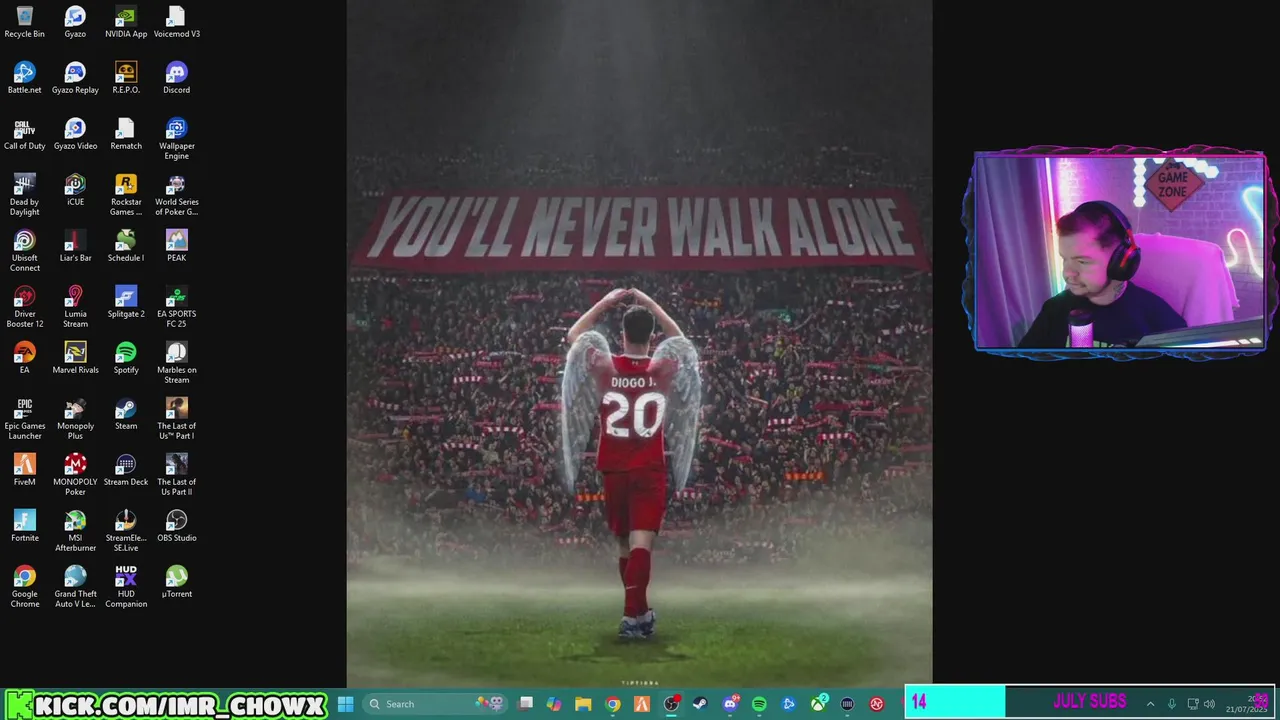Screen dimensions: 1280x720
Task: Select the World Series of Poker icon
Action: pos(176,195)
